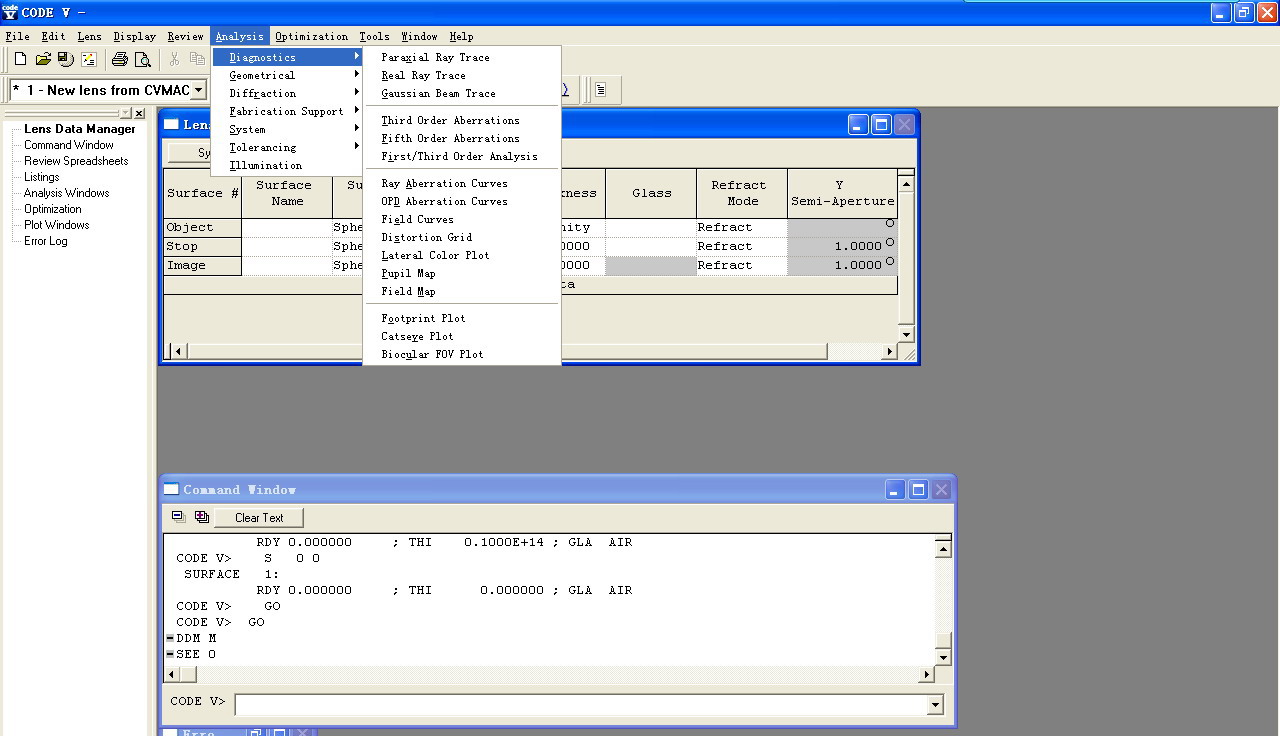Click the Open file folder icon
This screenshot has width=1280, height=736.
coord(43,60)
